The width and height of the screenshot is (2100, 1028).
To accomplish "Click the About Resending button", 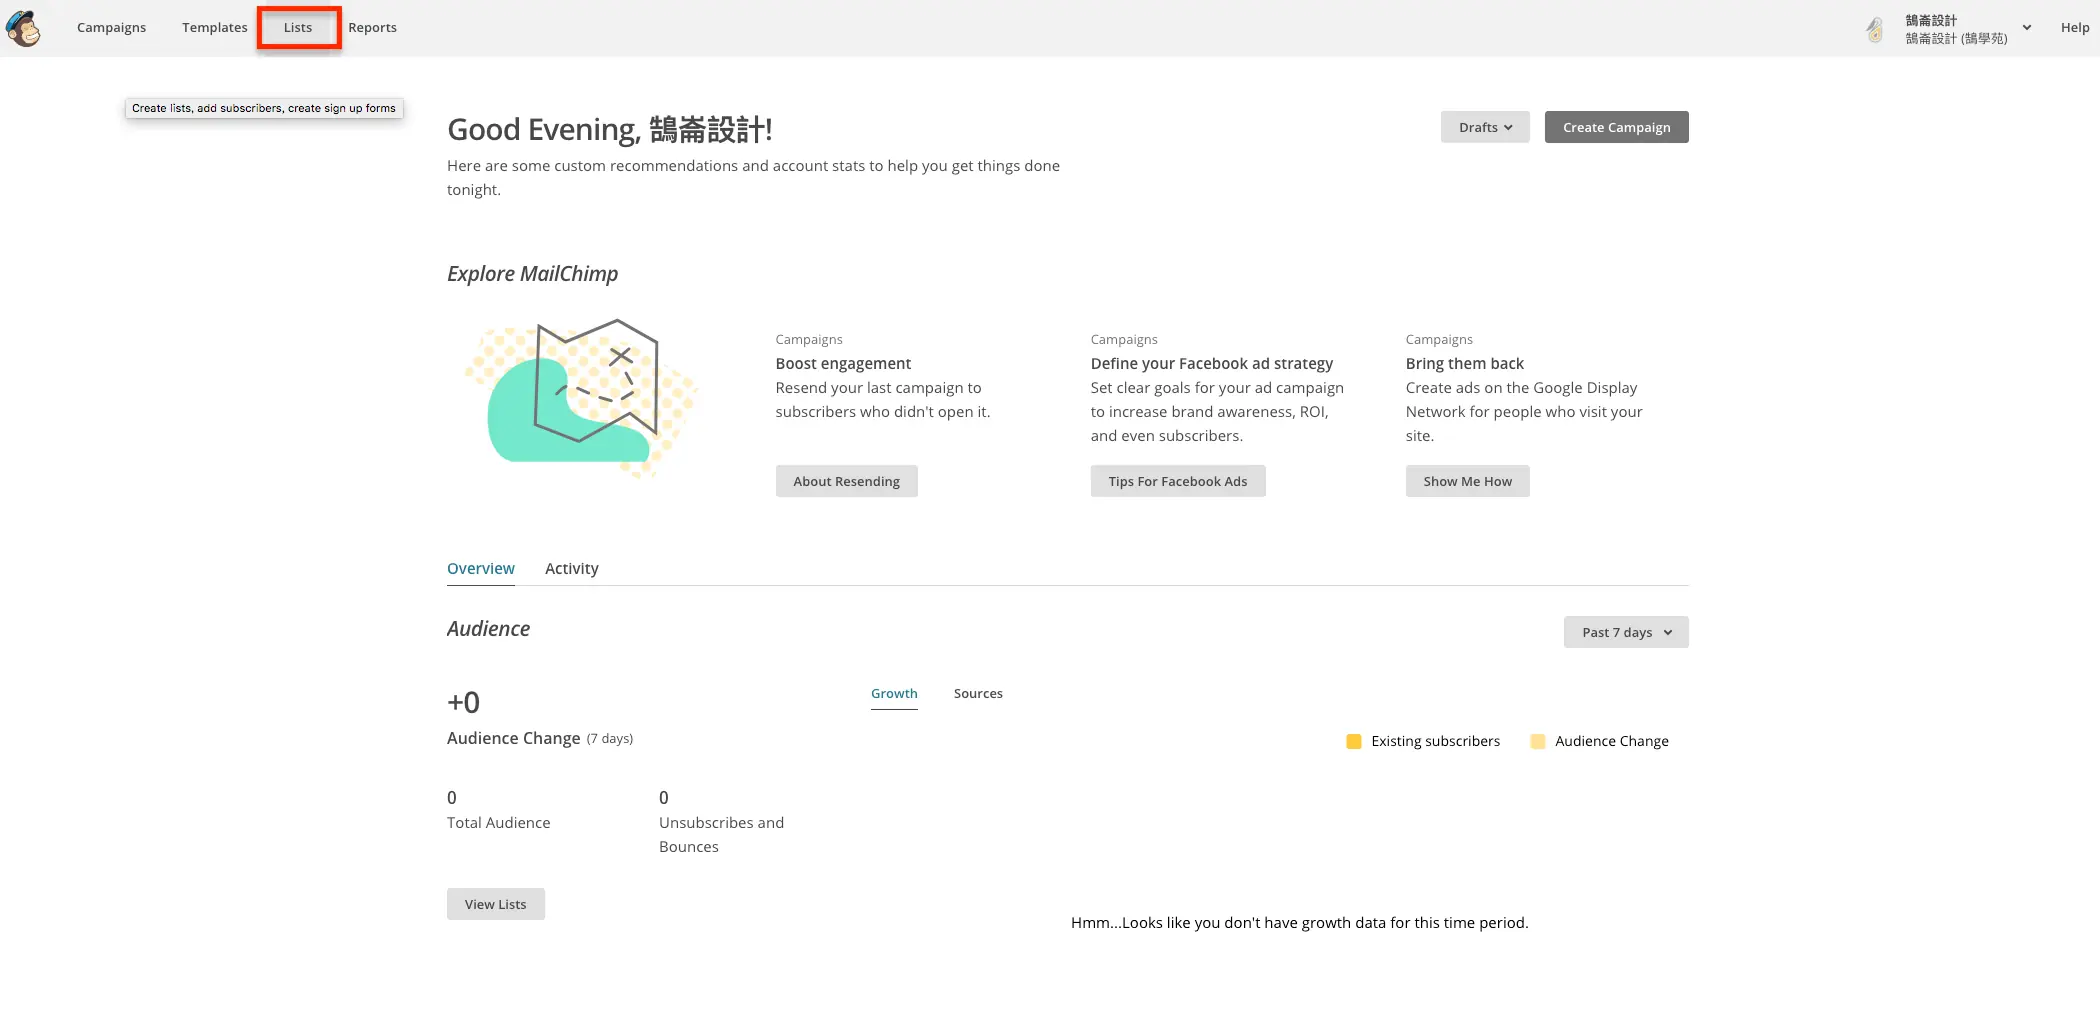I will 846,481.
